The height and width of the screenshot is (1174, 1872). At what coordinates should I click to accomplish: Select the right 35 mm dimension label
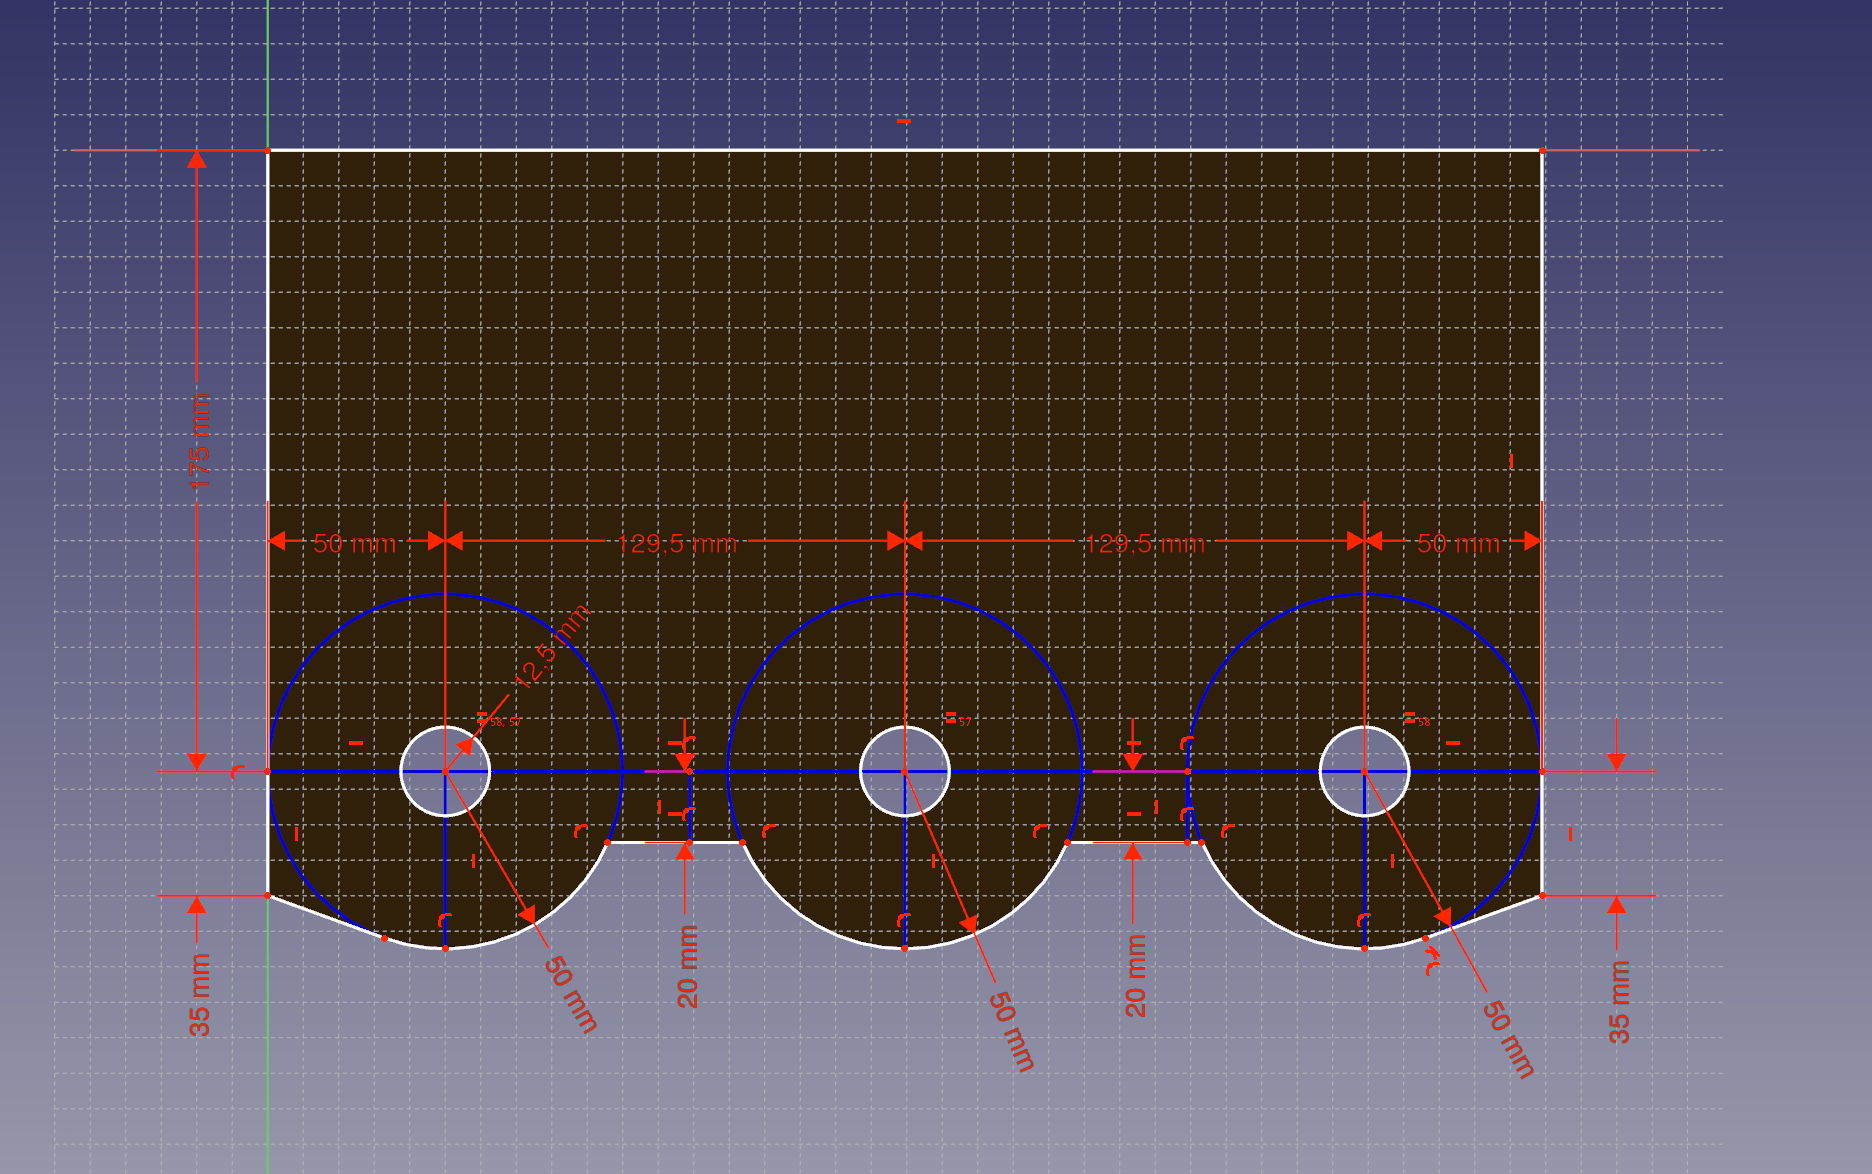point(1619,1001)
